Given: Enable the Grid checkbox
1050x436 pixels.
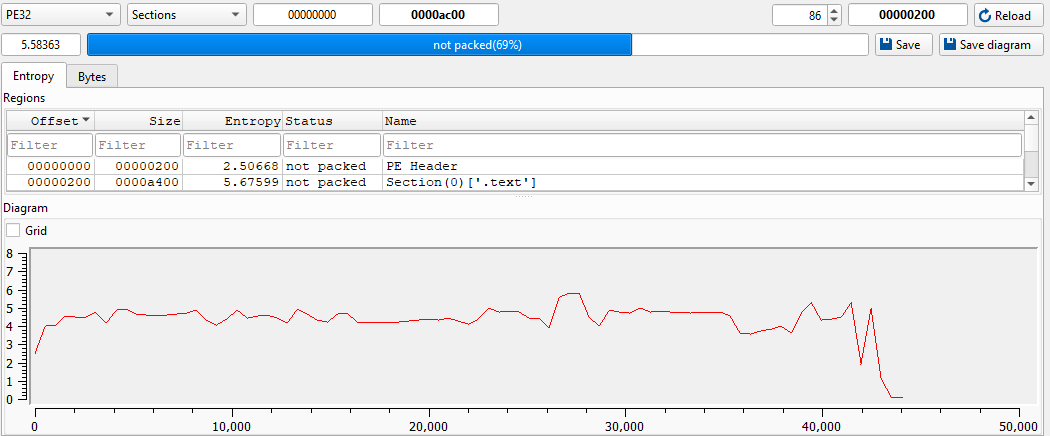Looking at the screenshot, I should [13, 230].
